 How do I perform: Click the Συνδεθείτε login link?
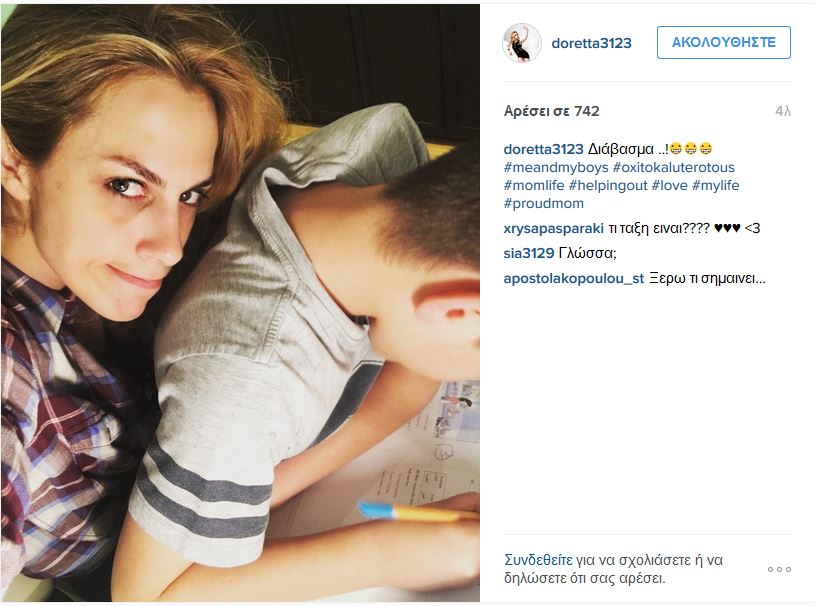[538, 560]
